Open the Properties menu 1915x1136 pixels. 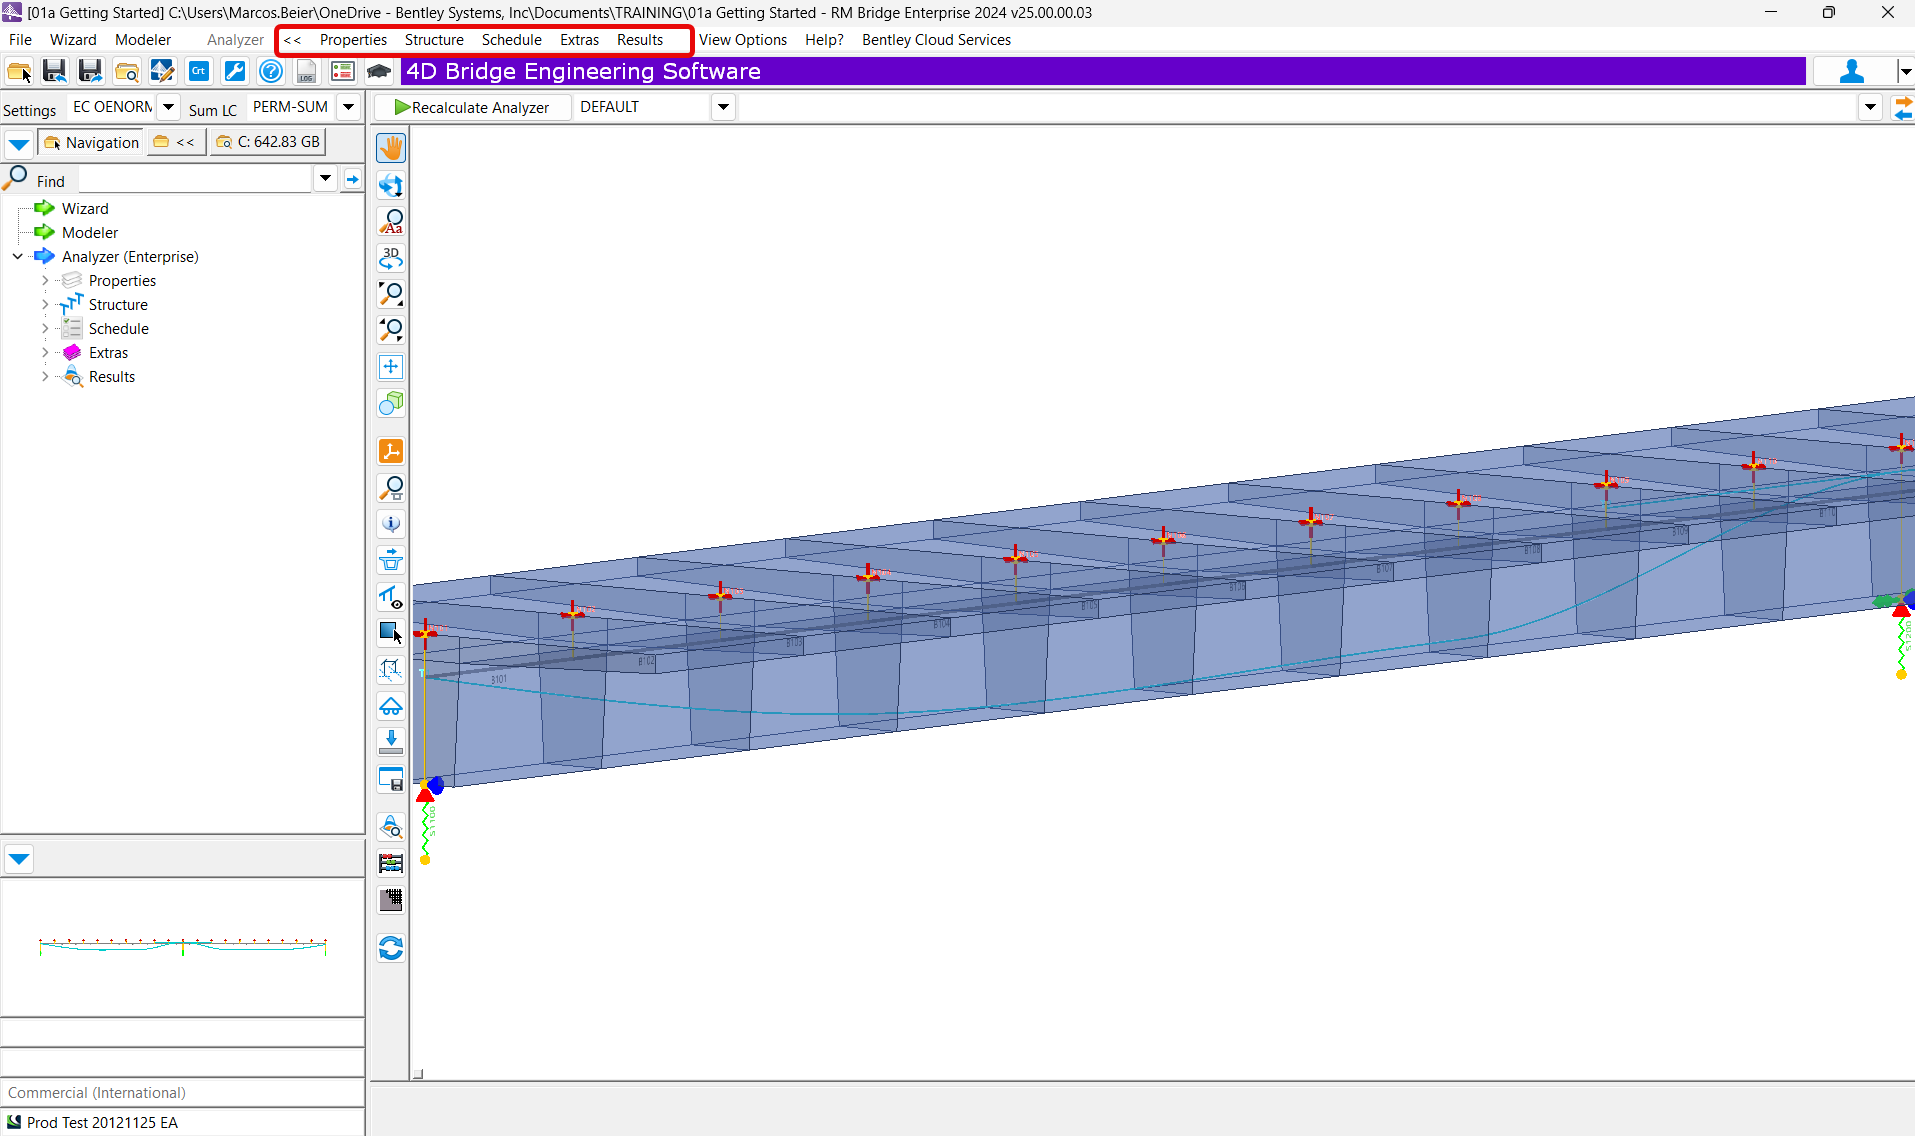coord(353,40)
